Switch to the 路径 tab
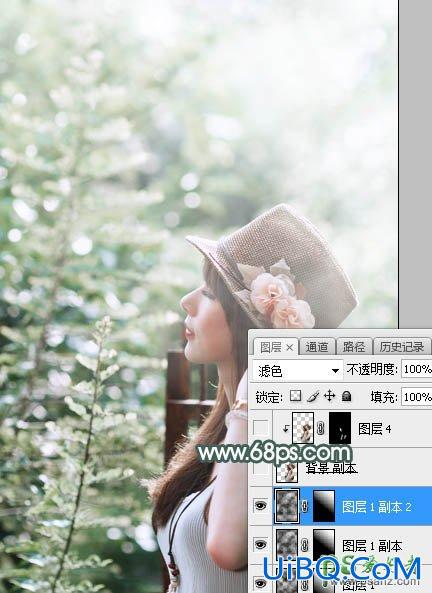 354,347
